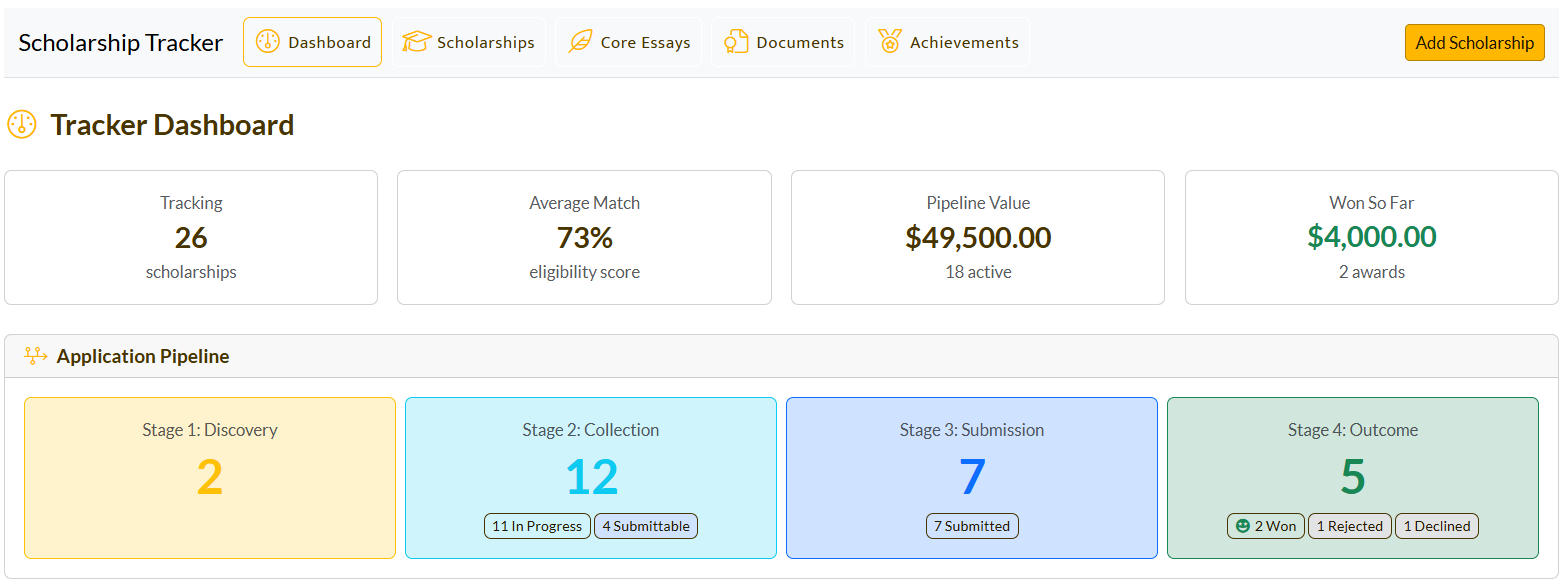Image resolution: width=1564 pixels, height=583 pixels.
Task: Click the 1 Declined badge
Action: pos(1437,526)
